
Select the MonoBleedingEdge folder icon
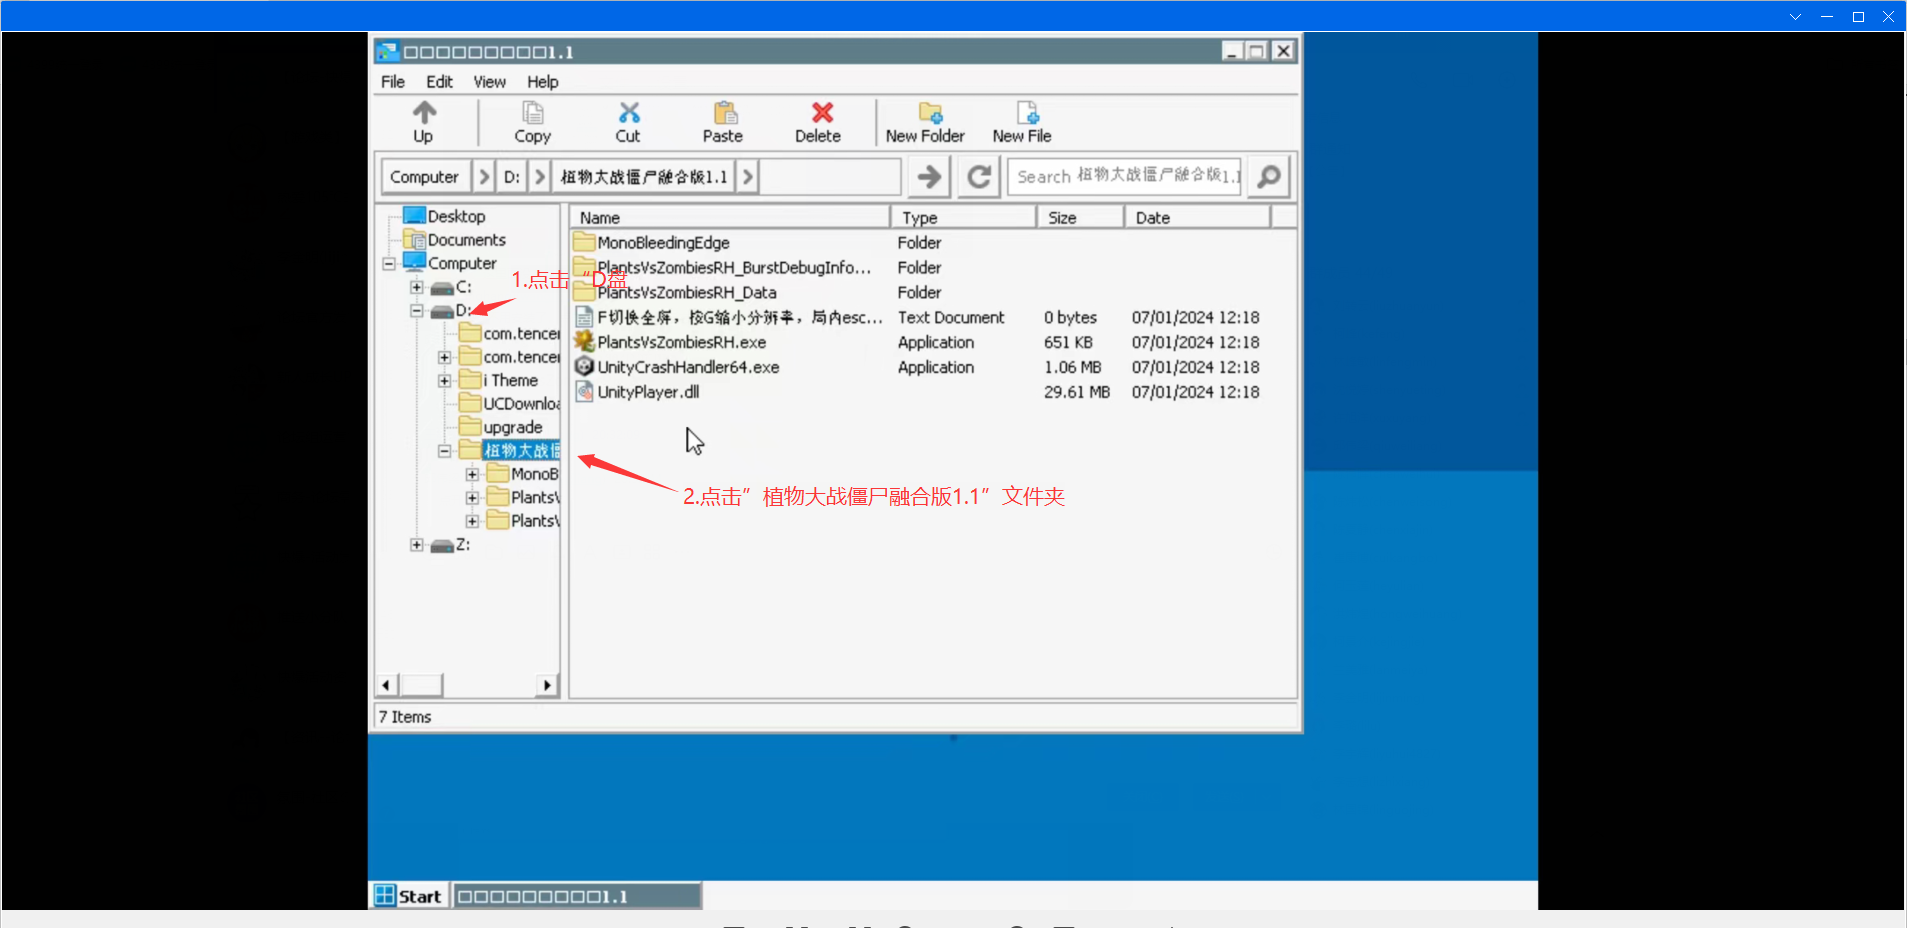coord(584,242)
